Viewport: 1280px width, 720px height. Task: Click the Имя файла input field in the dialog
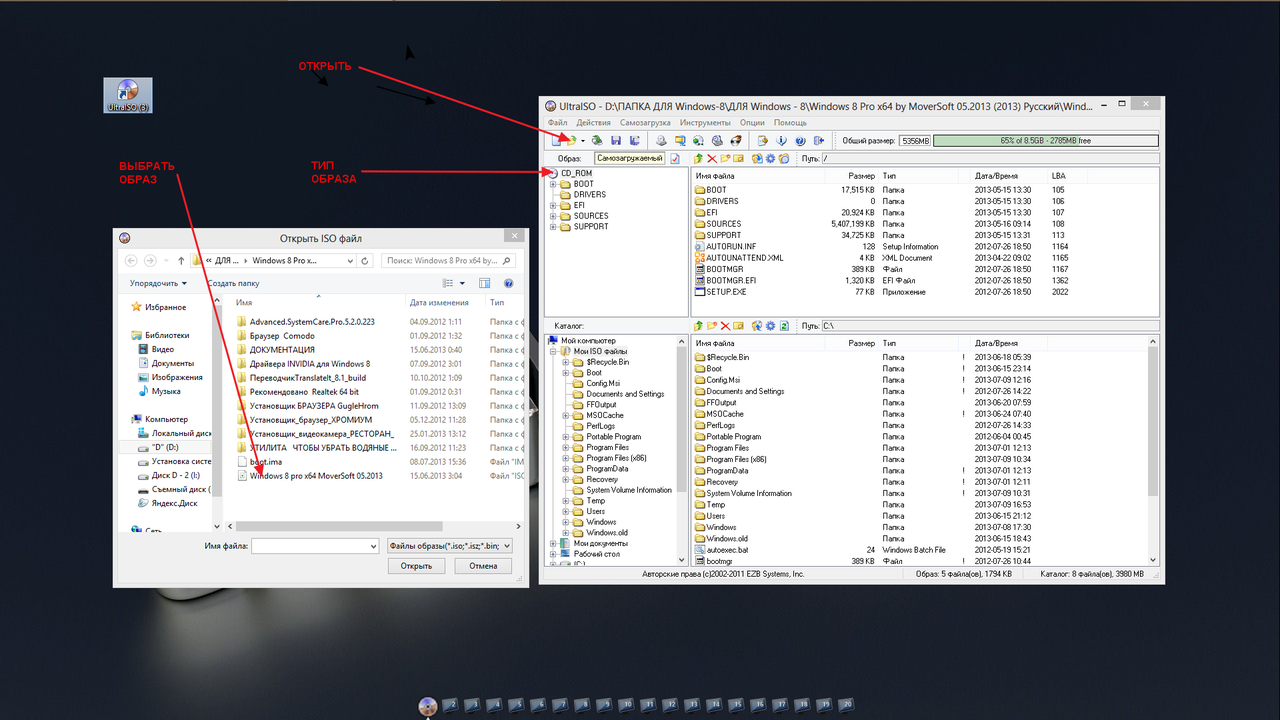[315, 546]
